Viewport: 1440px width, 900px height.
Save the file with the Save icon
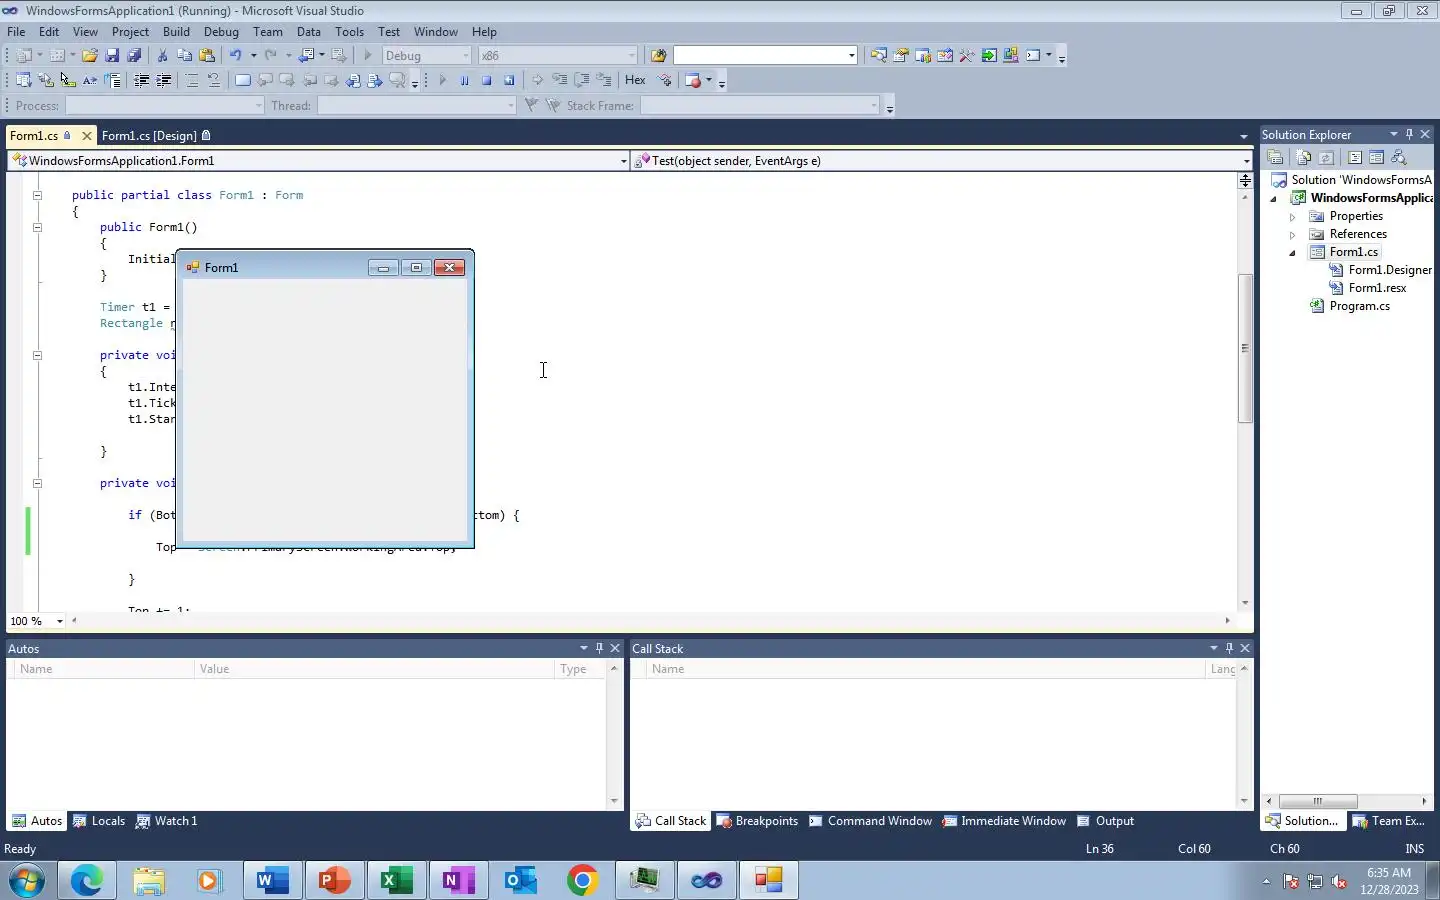pos(112,56)
